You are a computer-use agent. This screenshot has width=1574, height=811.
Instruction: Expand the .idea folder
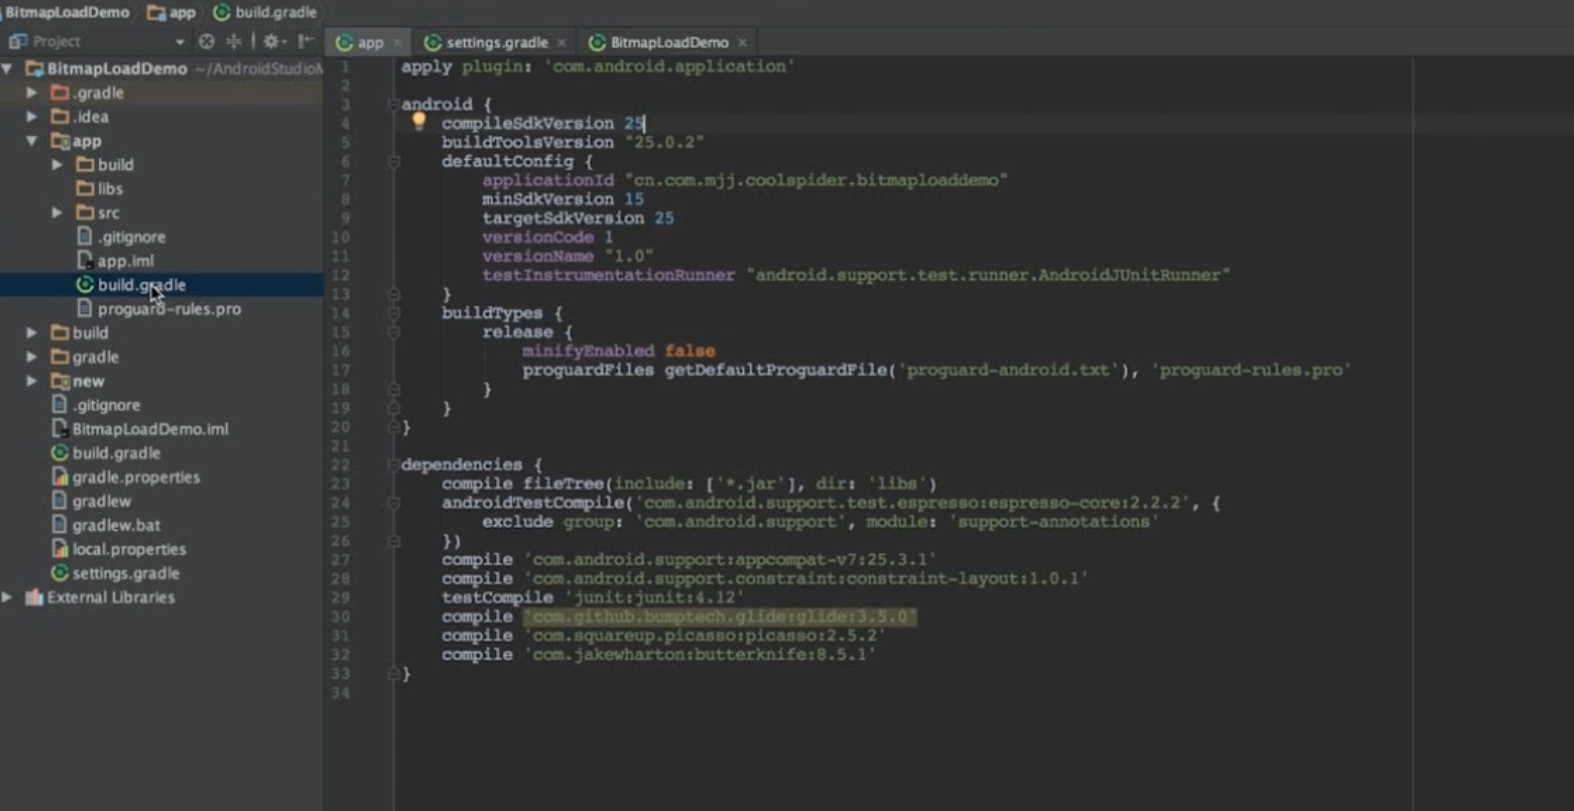coord(32,117)
